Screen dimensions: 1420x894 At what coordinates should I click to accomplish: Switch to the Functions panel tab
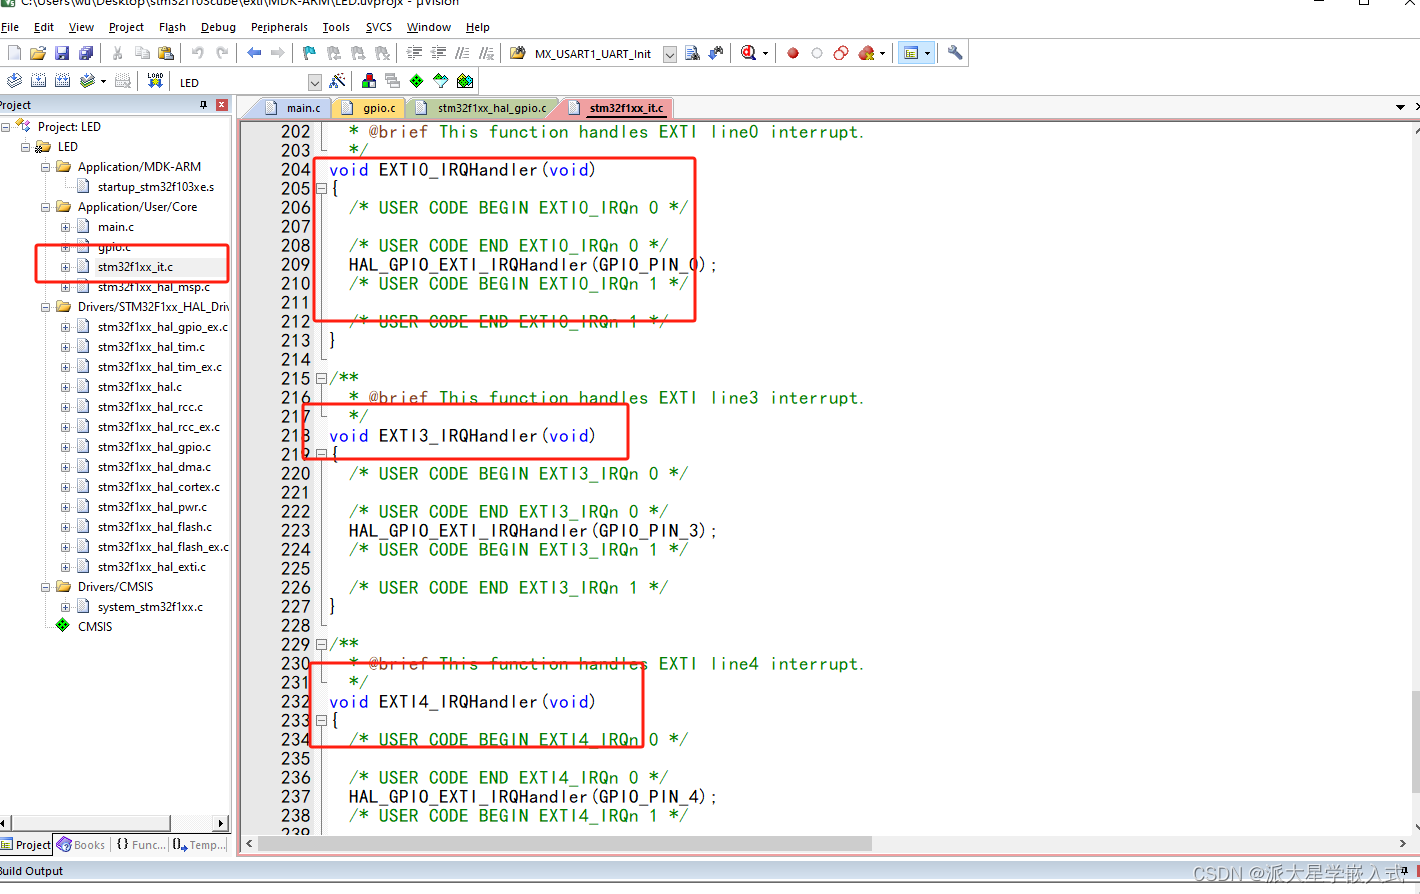[140, 845]
